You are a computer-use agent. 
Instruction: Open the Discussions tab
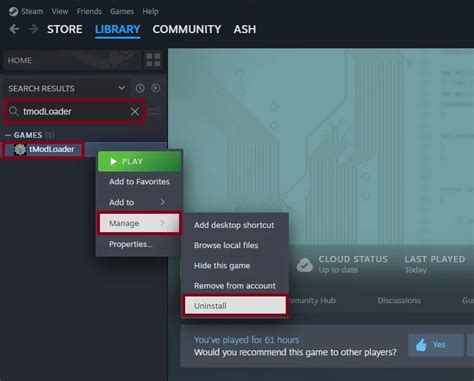coord(399,301)
